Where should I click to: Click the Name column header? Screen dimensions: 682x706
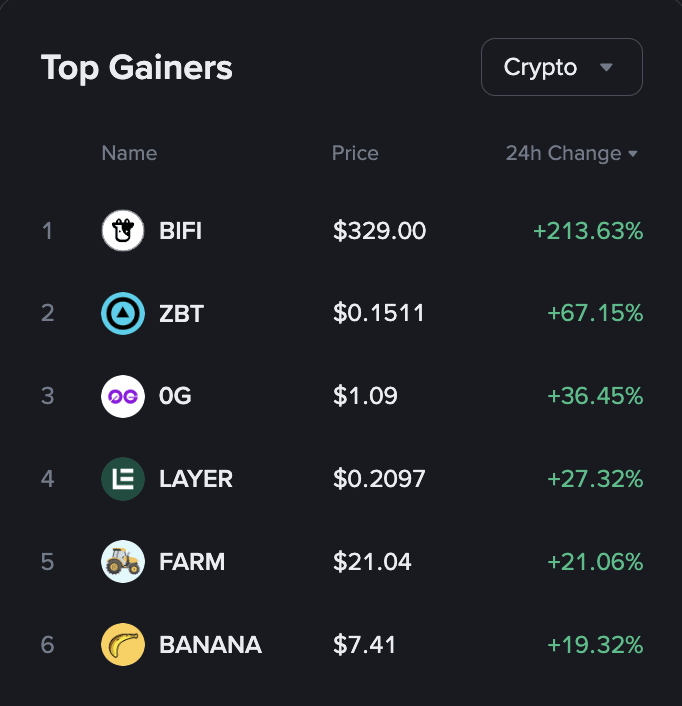(x=129, y=153)
